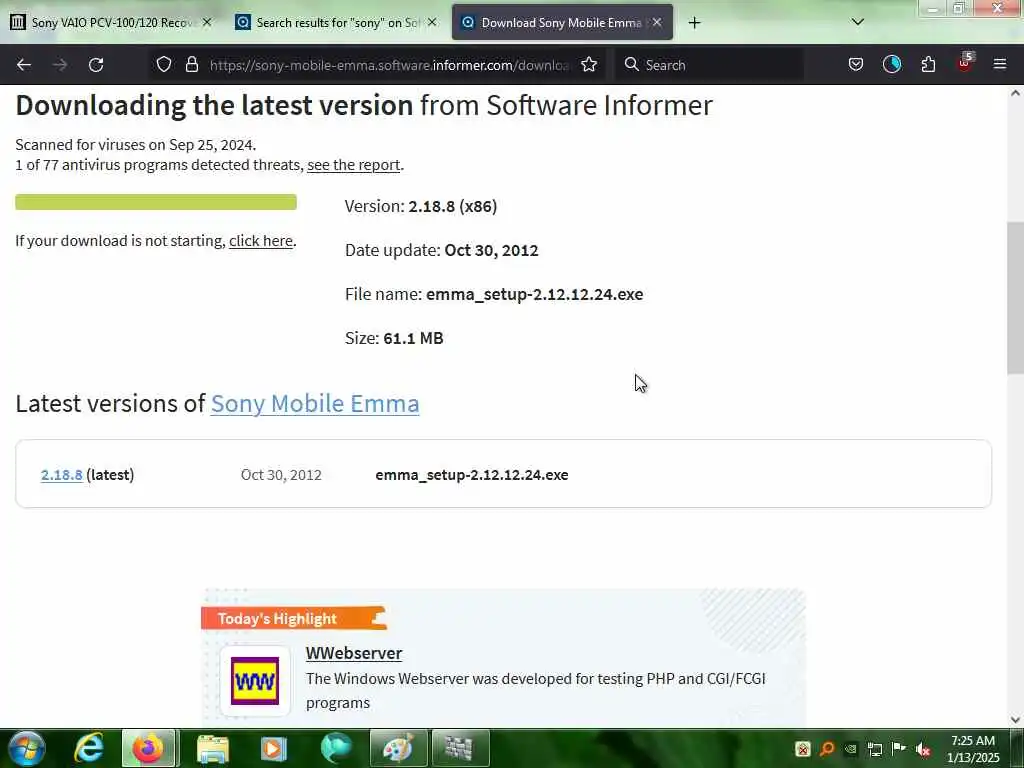Click the network tray icon
This screenshot has height=768, width=1024.
(x=874, y=749)
